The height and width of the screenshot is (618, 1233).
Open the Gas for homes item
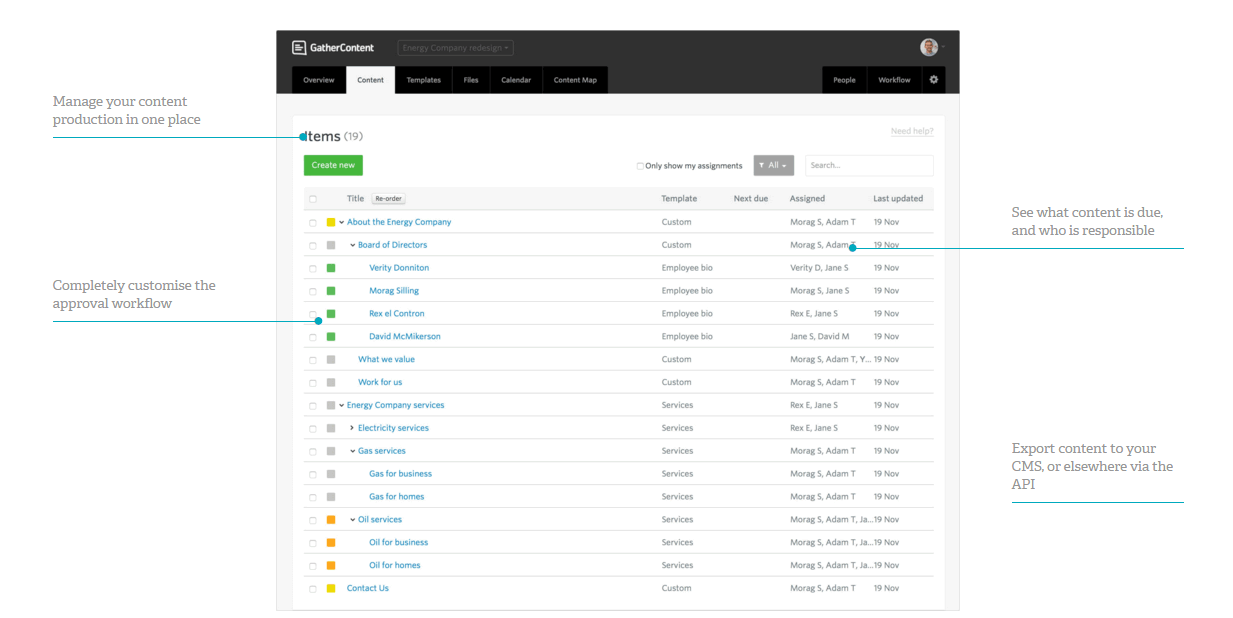[397, 497]
